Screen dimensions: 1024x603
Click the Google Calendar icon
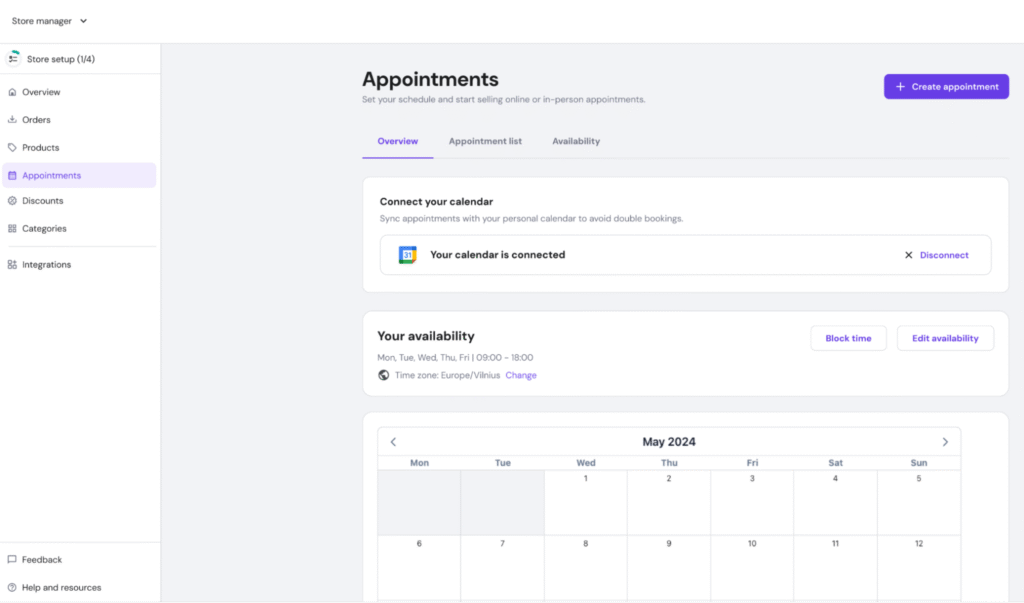[407, 255]
